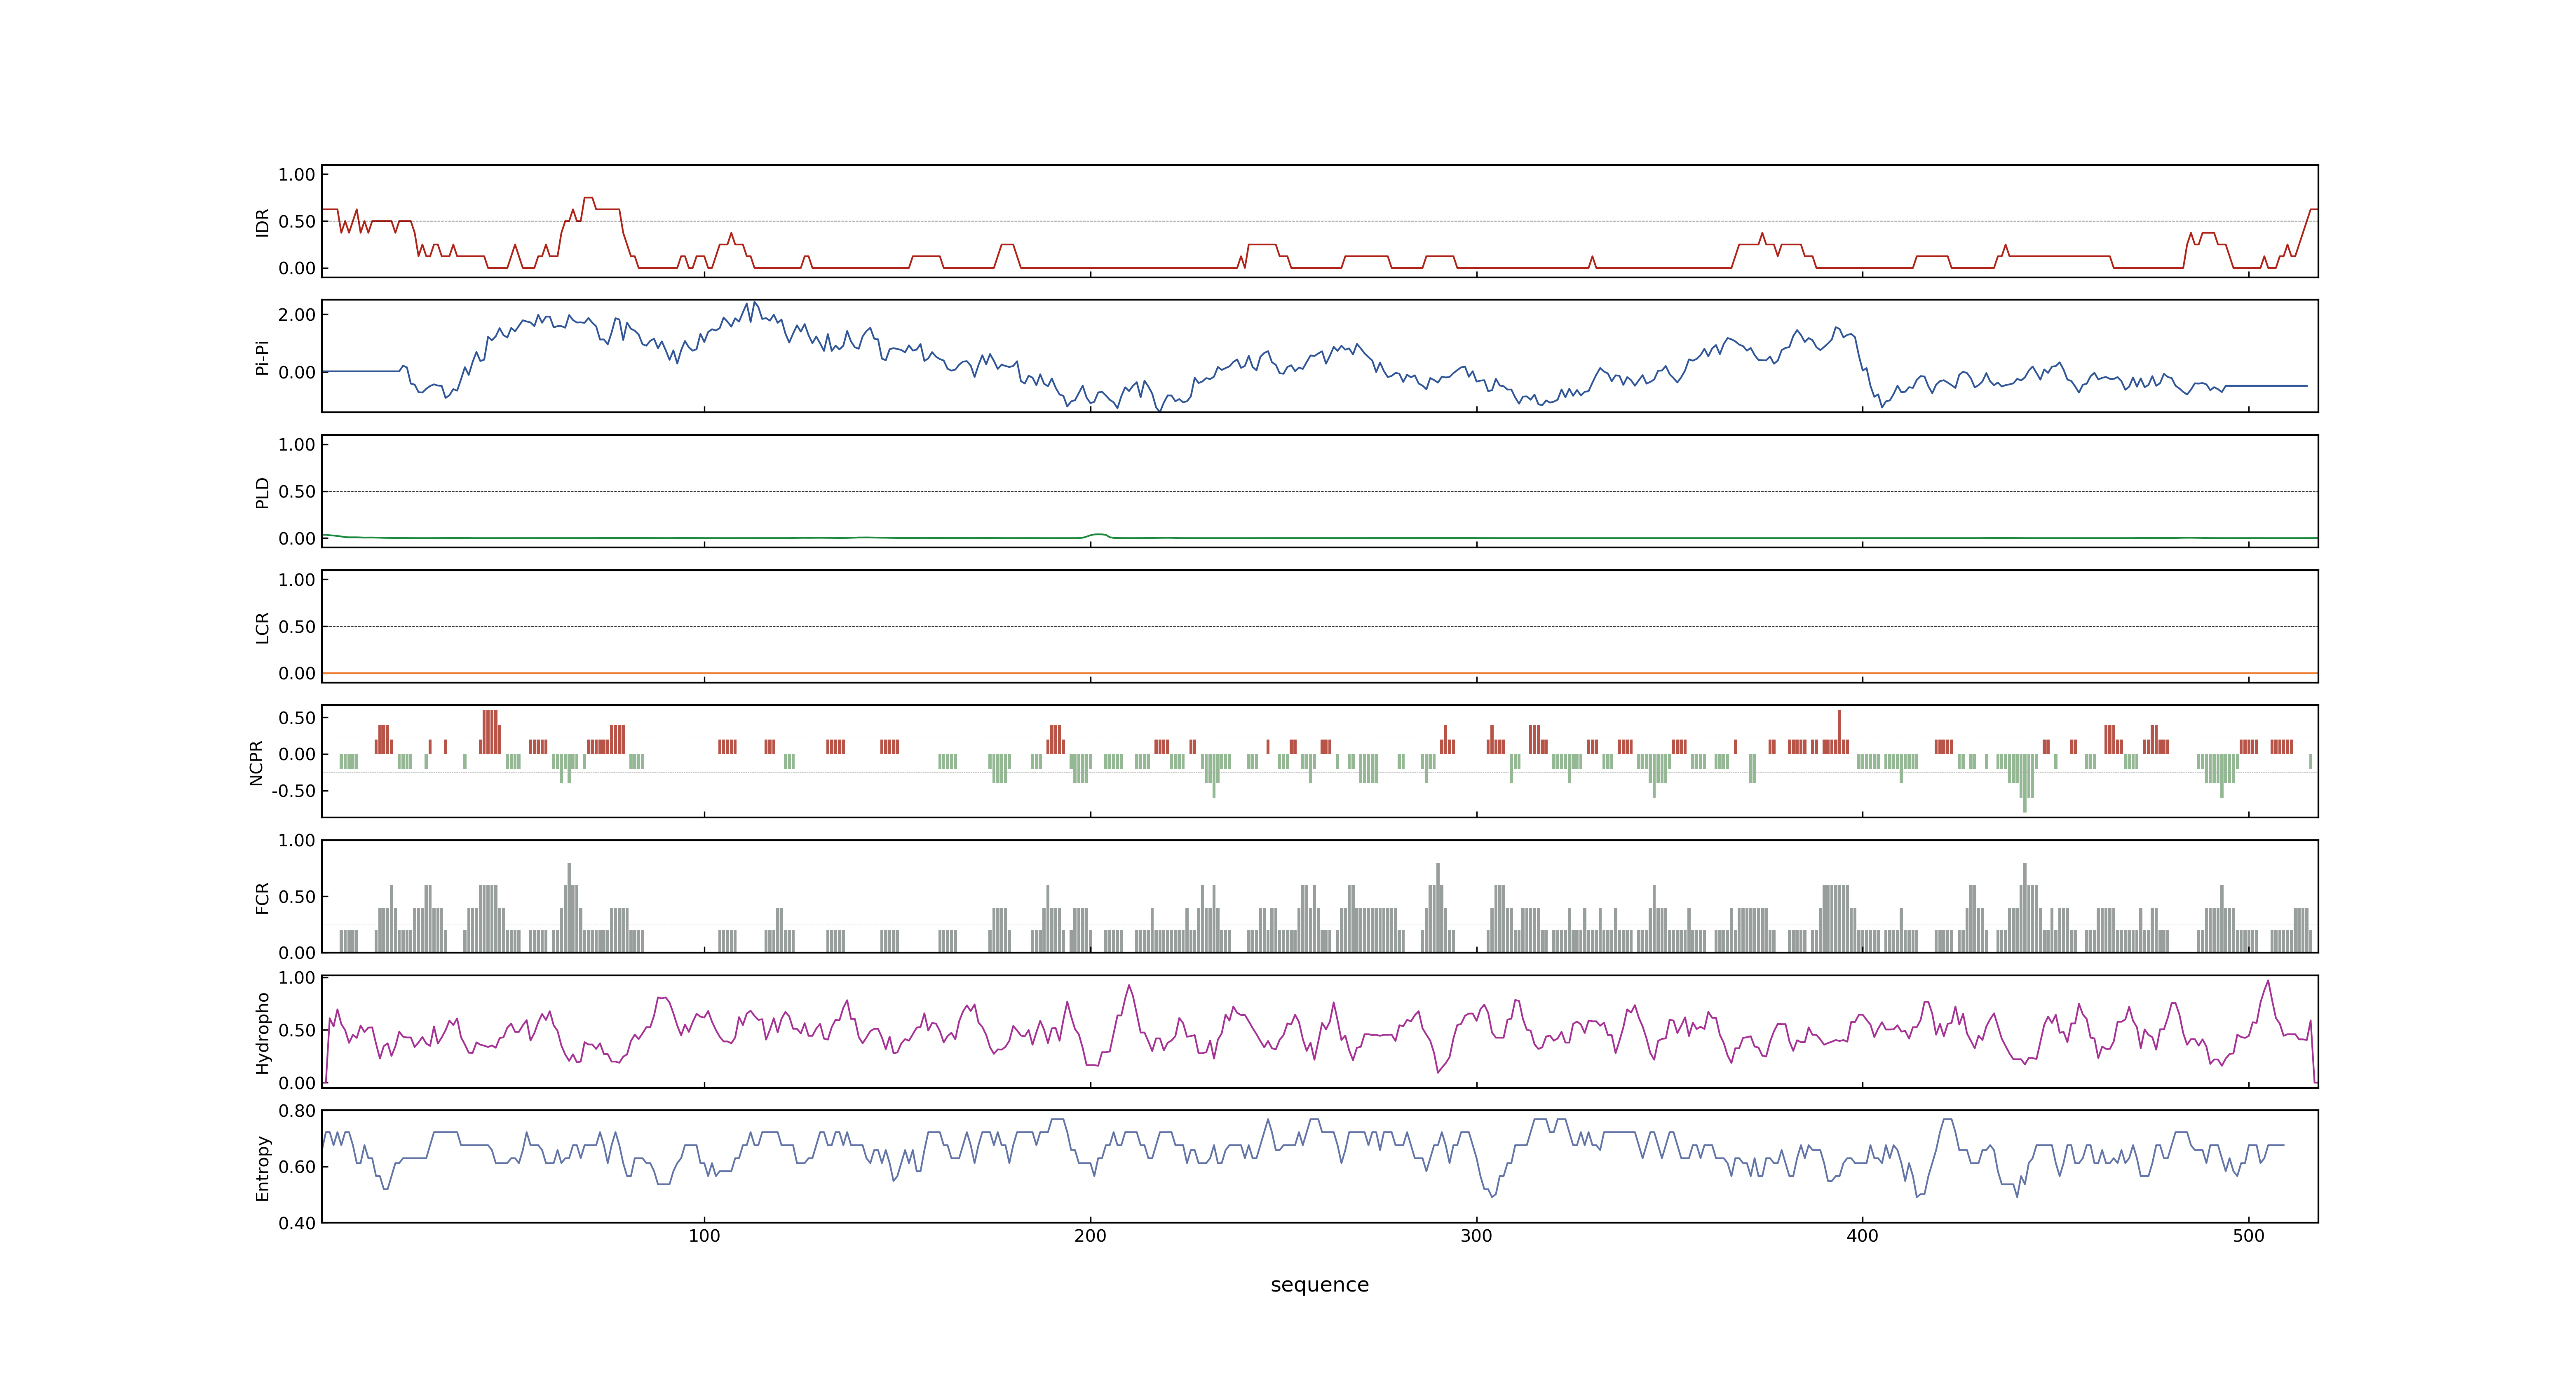
Task: Click the 1.00 tick of the PLD panel
Action: pos(297,444)
